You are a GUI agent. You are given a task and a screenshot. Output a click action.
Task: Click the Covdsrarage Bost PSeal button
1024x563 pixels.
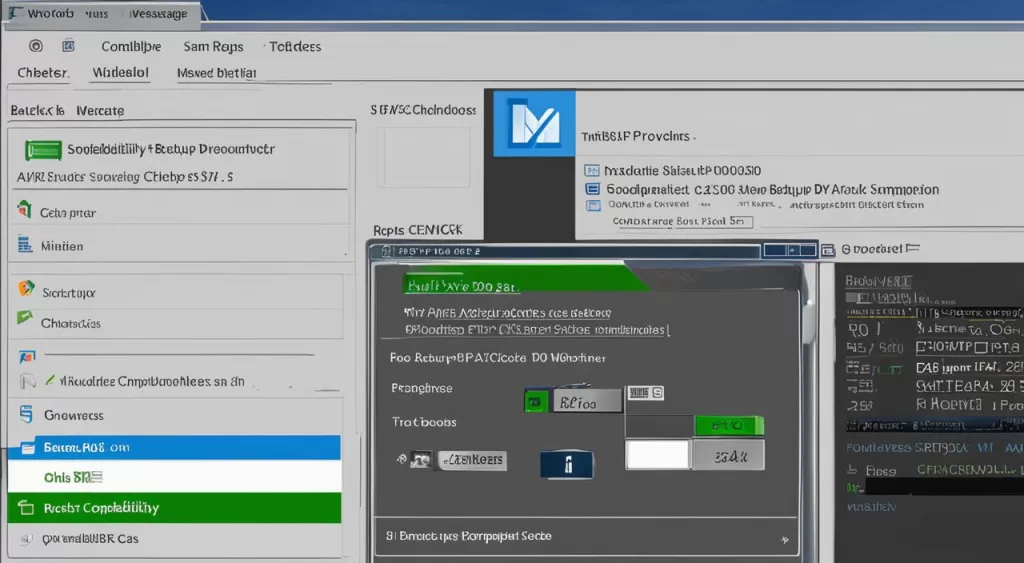click(682, 221)
